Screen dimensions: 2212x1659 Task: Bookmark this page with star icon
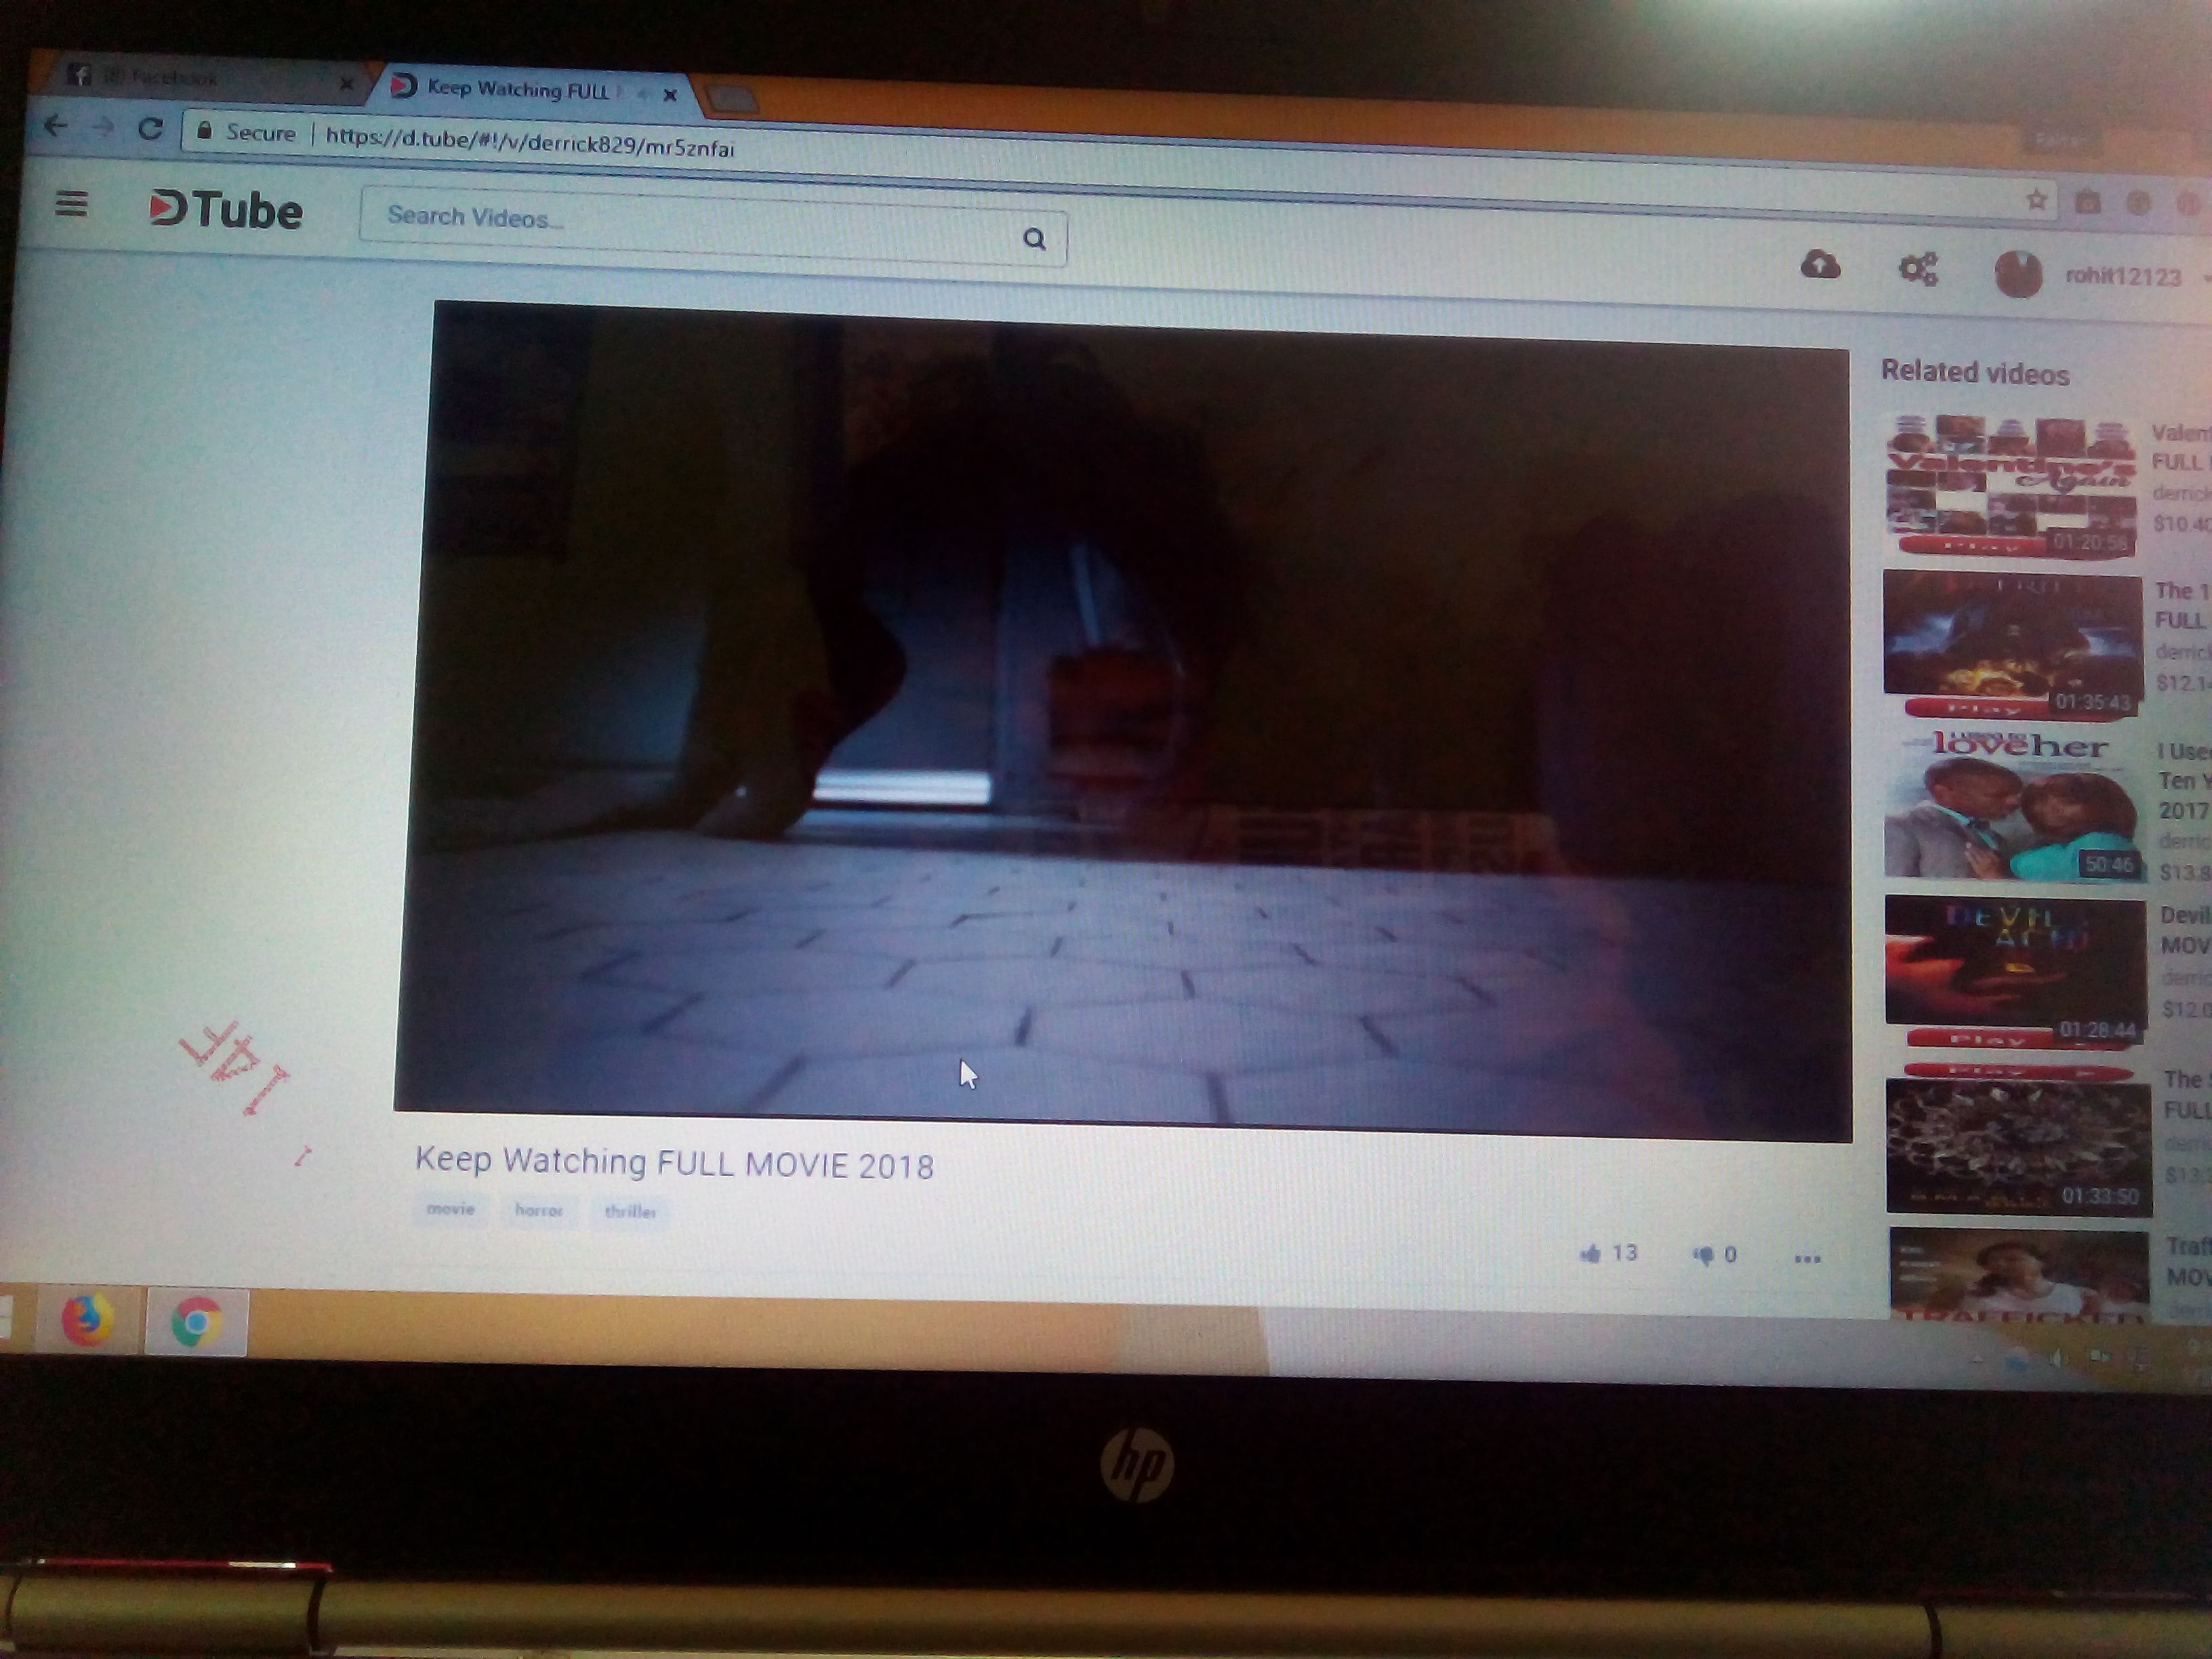point(2036,200)
